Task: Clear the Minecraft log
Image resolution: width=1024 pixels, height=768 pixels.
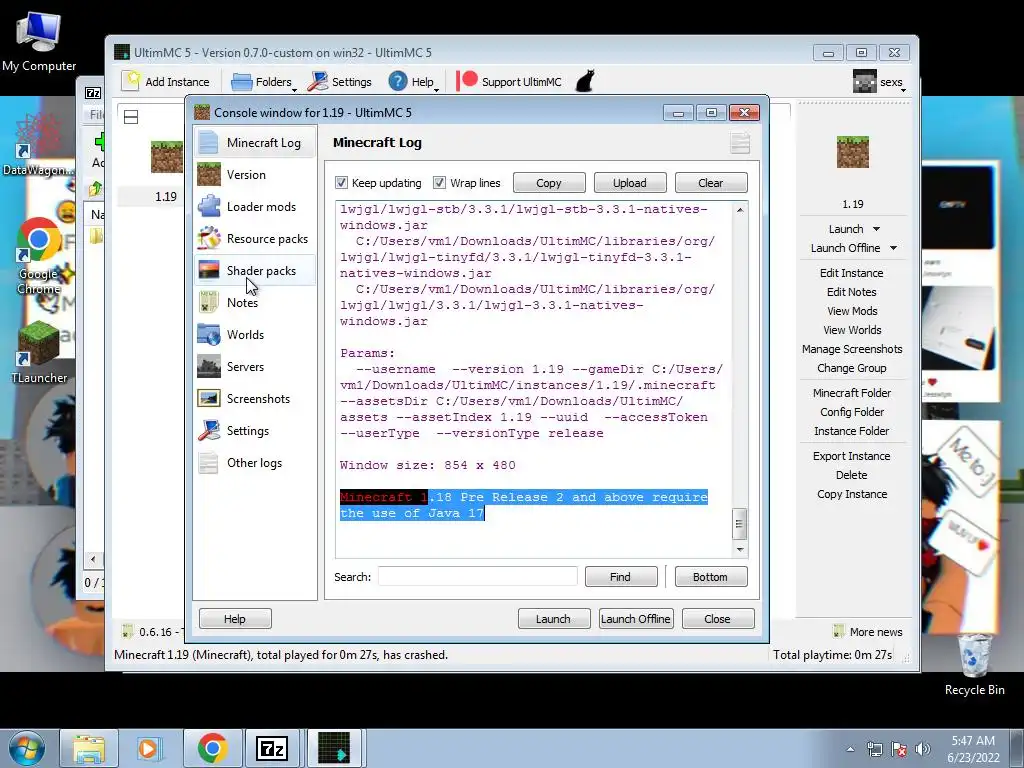Action: click(x=711, y=183)
